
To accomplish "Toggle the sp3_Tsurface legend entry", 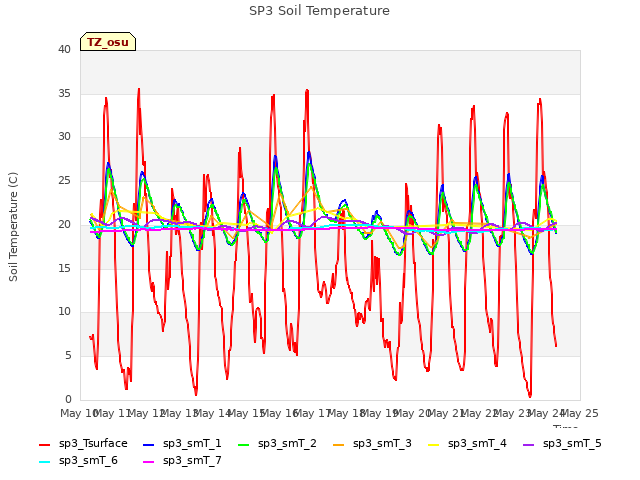I will 83,444.
